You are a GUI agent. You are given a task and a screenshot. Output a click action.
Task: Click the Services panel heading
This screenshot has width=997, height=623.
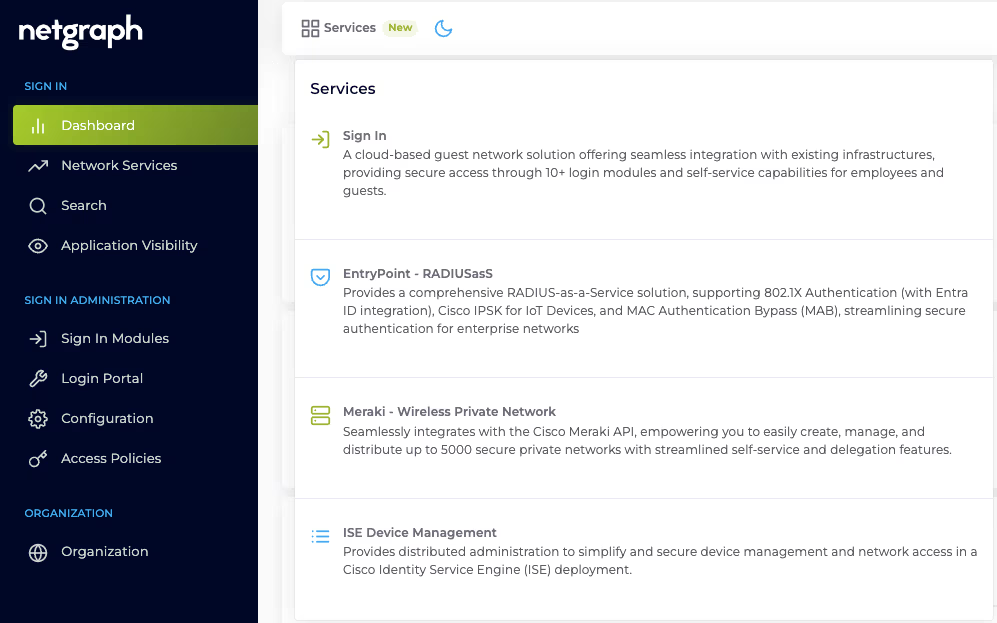pyautogui.click(x=343, y=88)
